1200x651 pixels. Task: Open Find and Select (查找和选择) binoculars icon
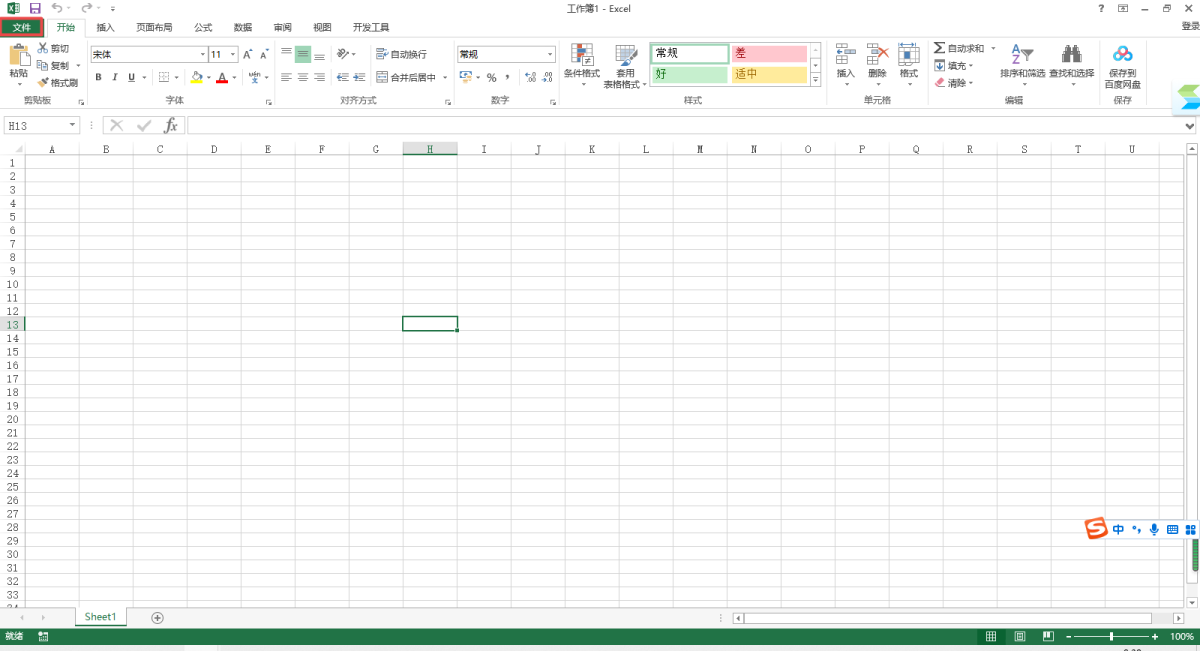coord(1071,55)
